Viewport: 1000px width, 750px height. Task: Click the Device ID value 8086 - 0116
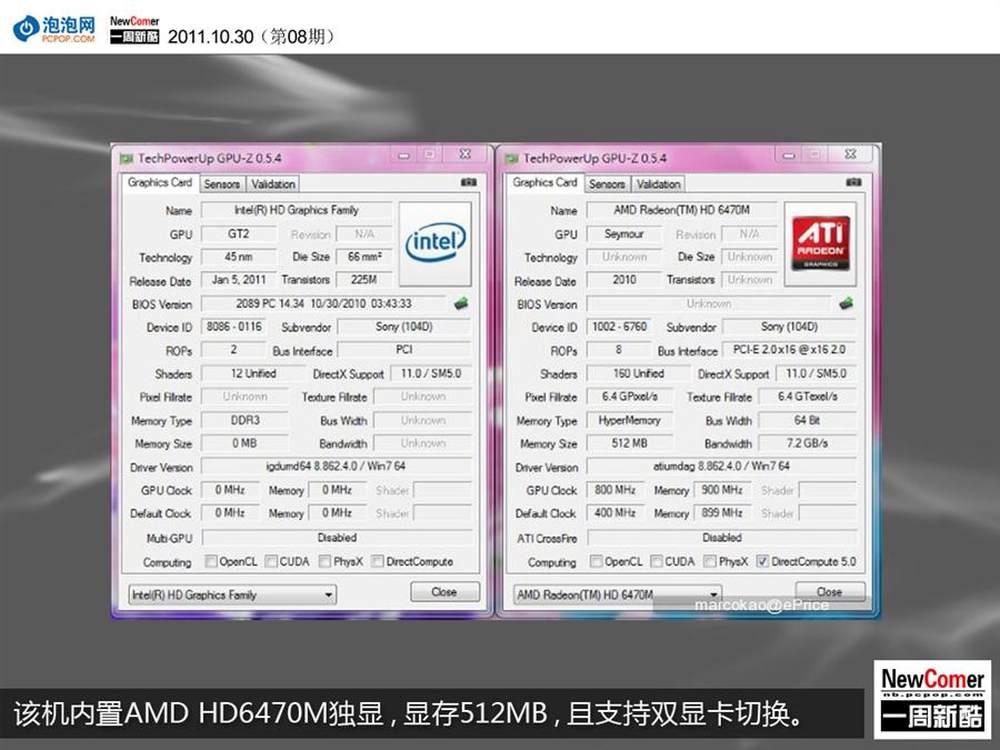pyautogui.click(x=234, y=327)
